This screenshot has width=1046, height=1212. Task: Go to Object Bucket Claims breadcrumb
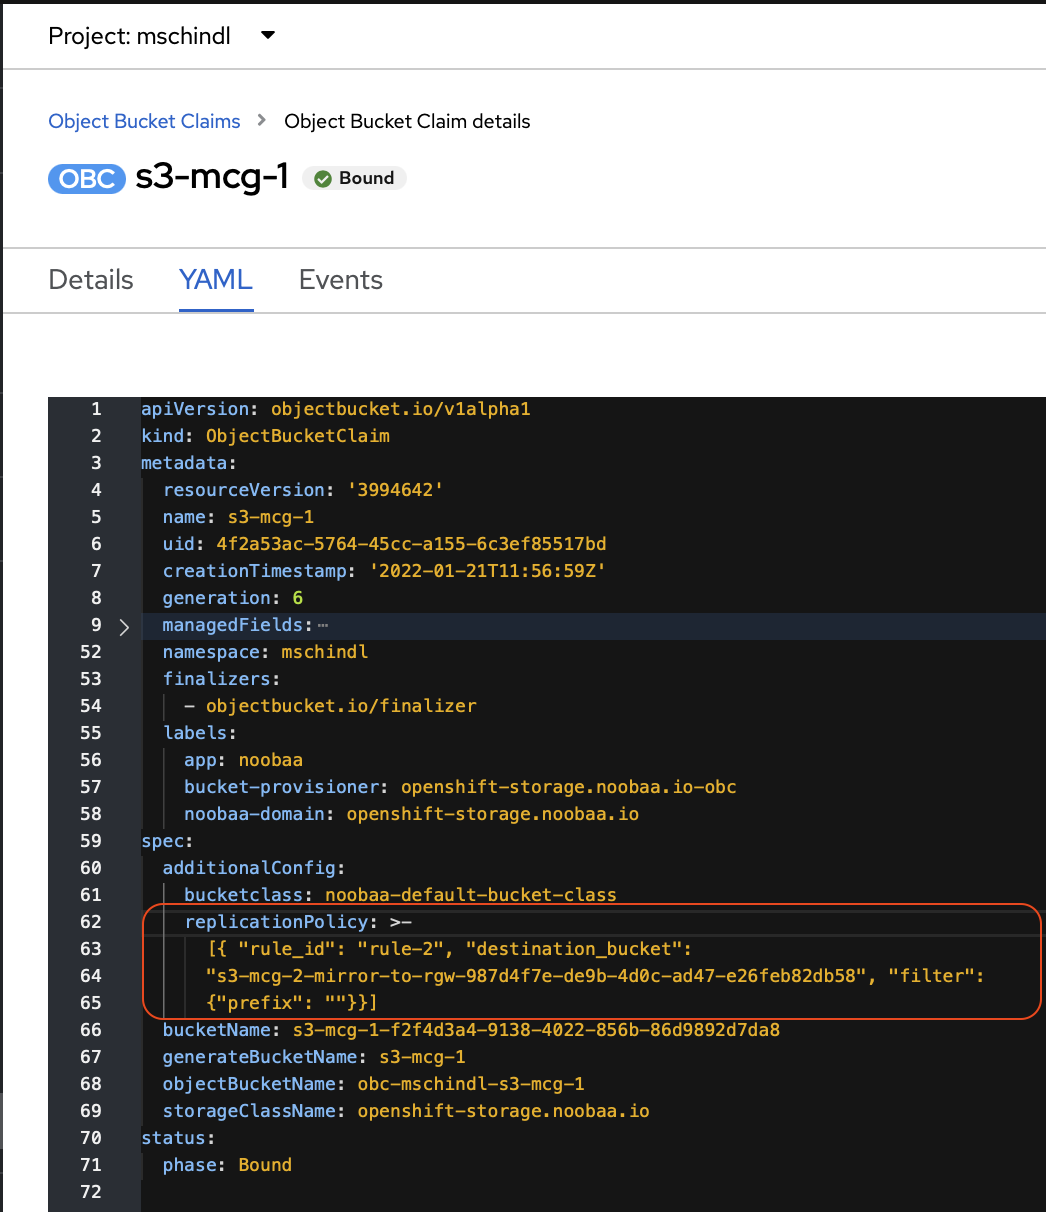[144, 121]
